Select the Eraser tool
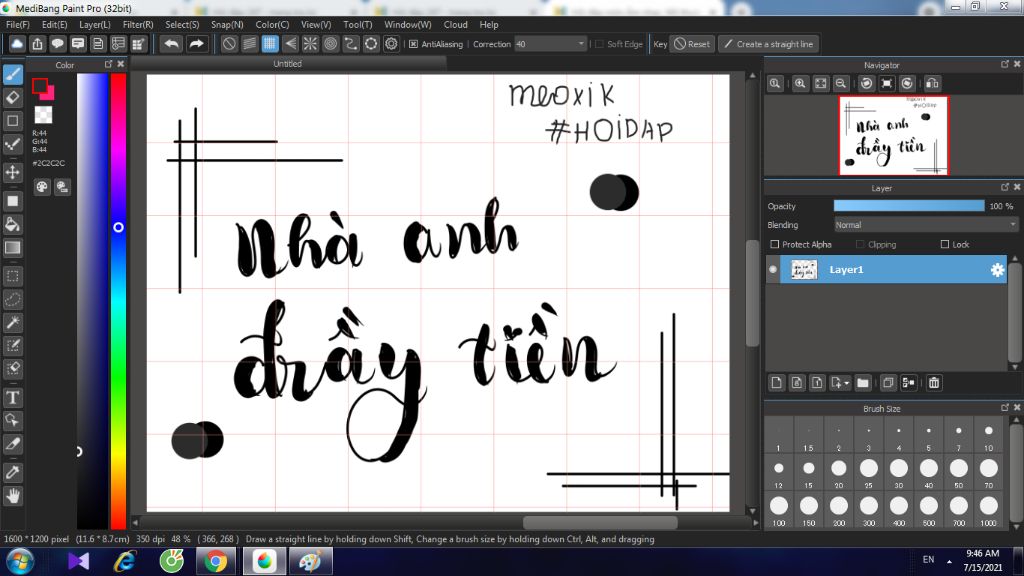Screen dimensions: 1024x576 (x=13, y=97)
